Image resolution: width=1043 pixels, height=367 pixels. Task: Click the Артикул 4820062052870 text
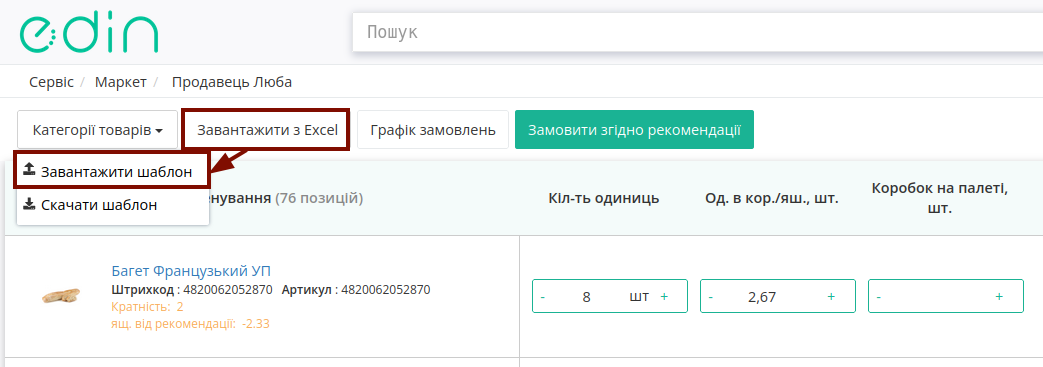356,290
